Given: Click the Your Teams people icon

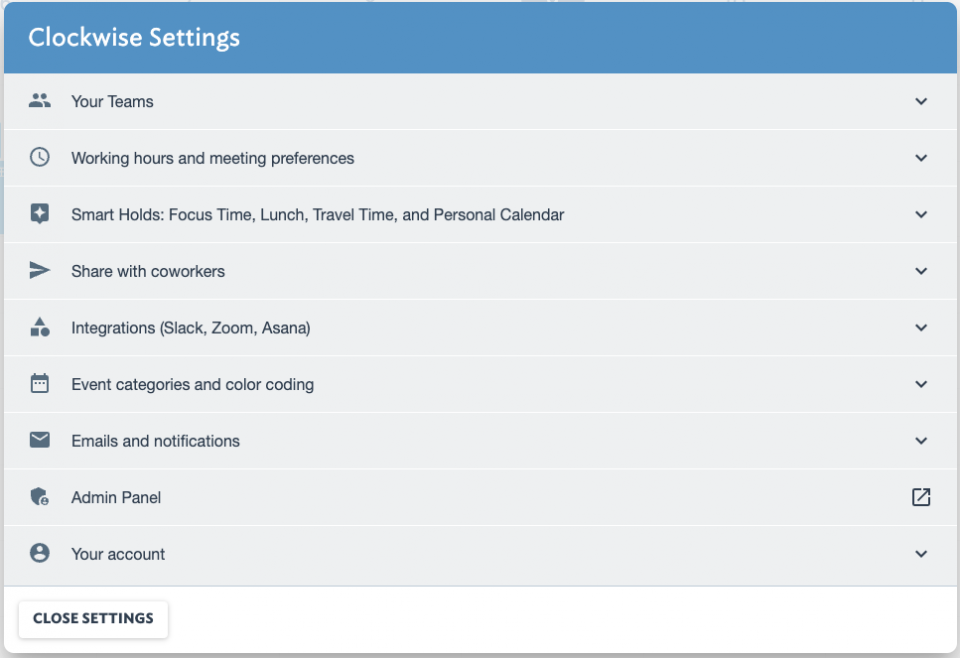Looking at the screenshot, I should [x=40, y=101].
